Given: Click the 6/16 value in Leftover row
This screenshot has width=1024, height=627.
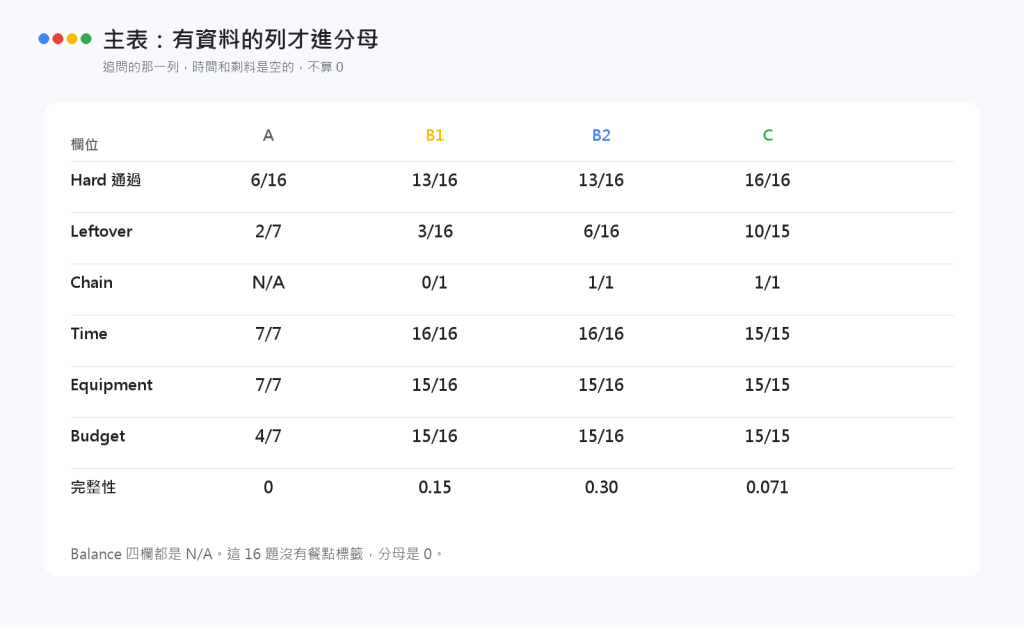Looking at the screenshot, I should 601,231.
